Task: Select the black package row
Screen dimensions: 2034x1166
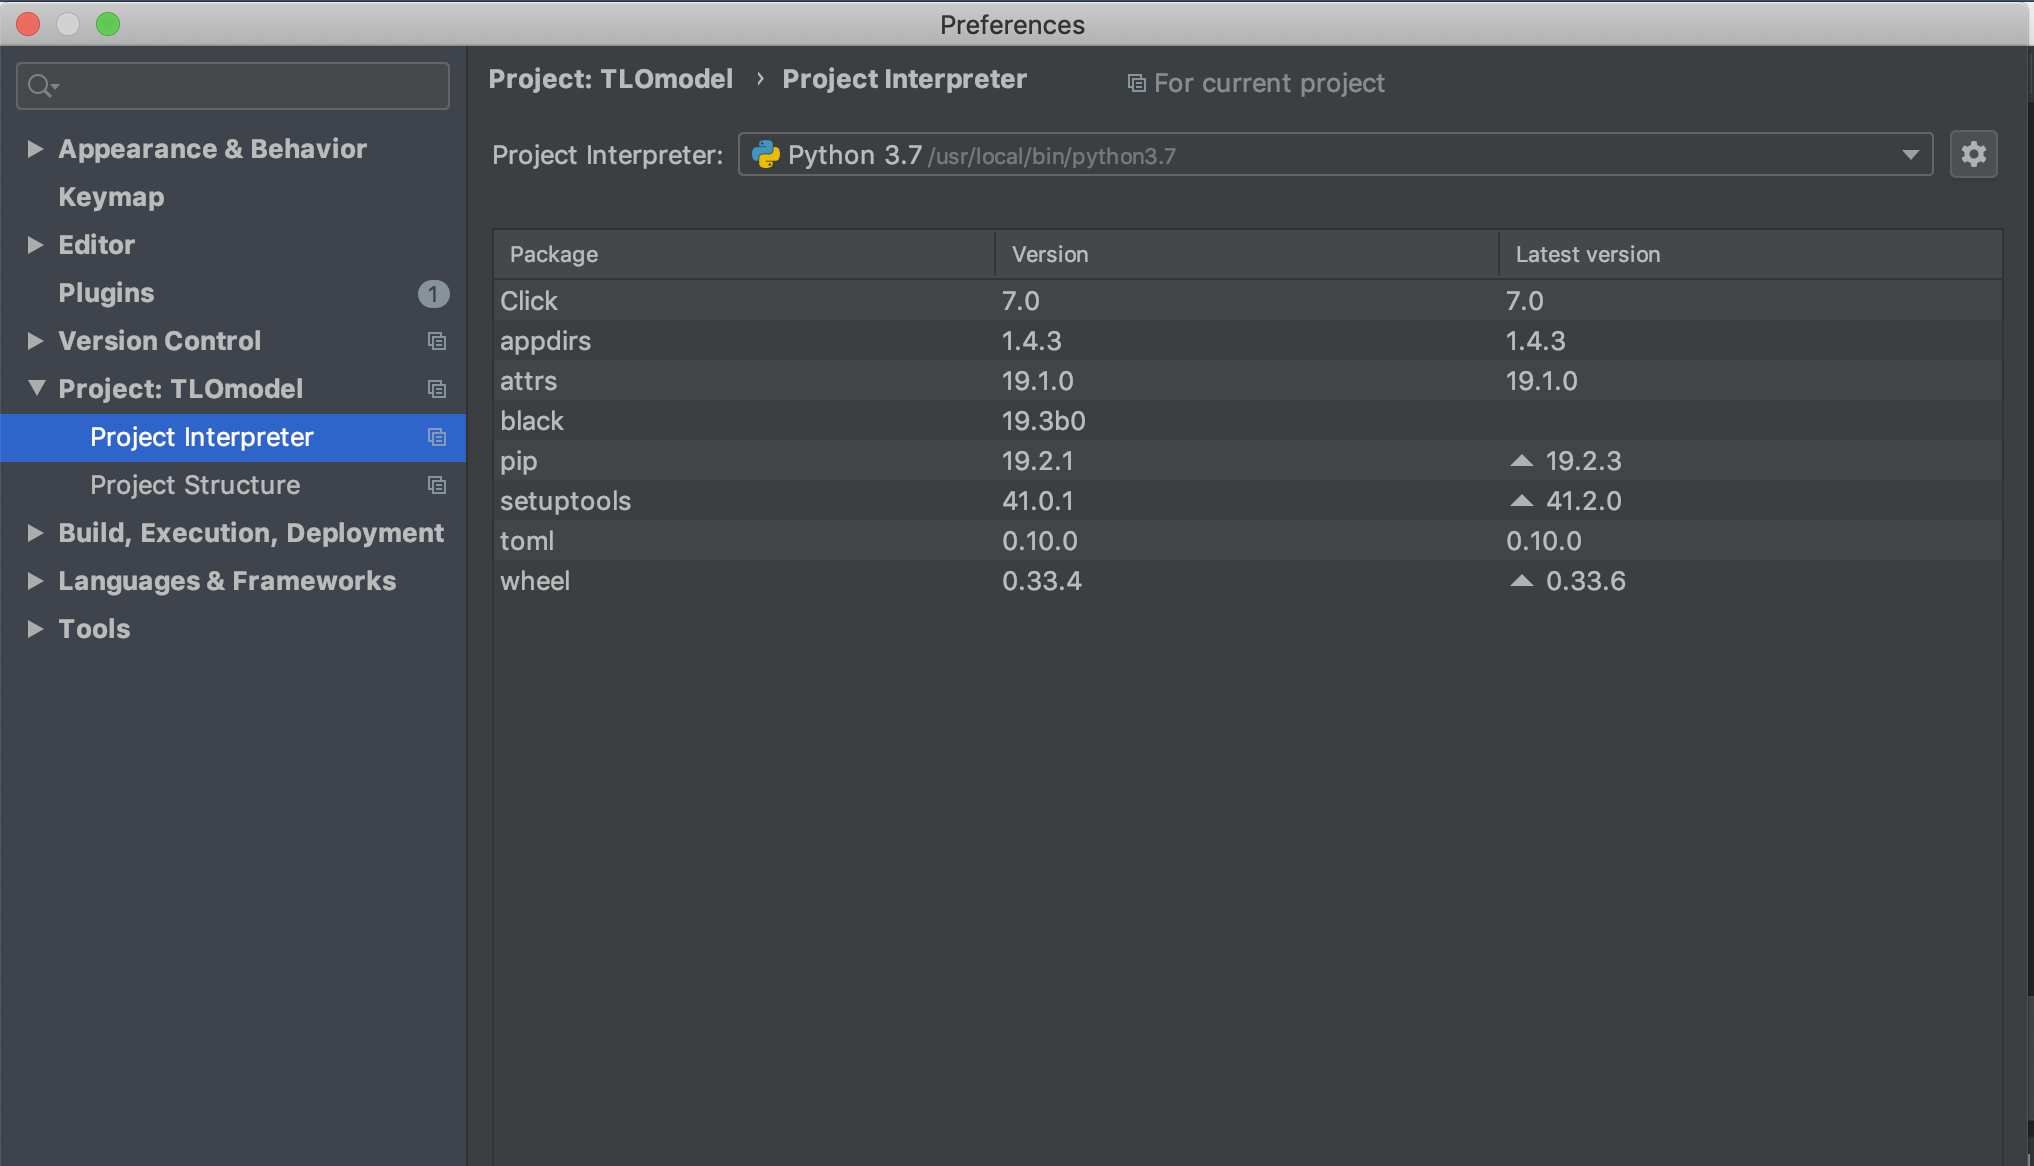Action: coord(1248,421)
